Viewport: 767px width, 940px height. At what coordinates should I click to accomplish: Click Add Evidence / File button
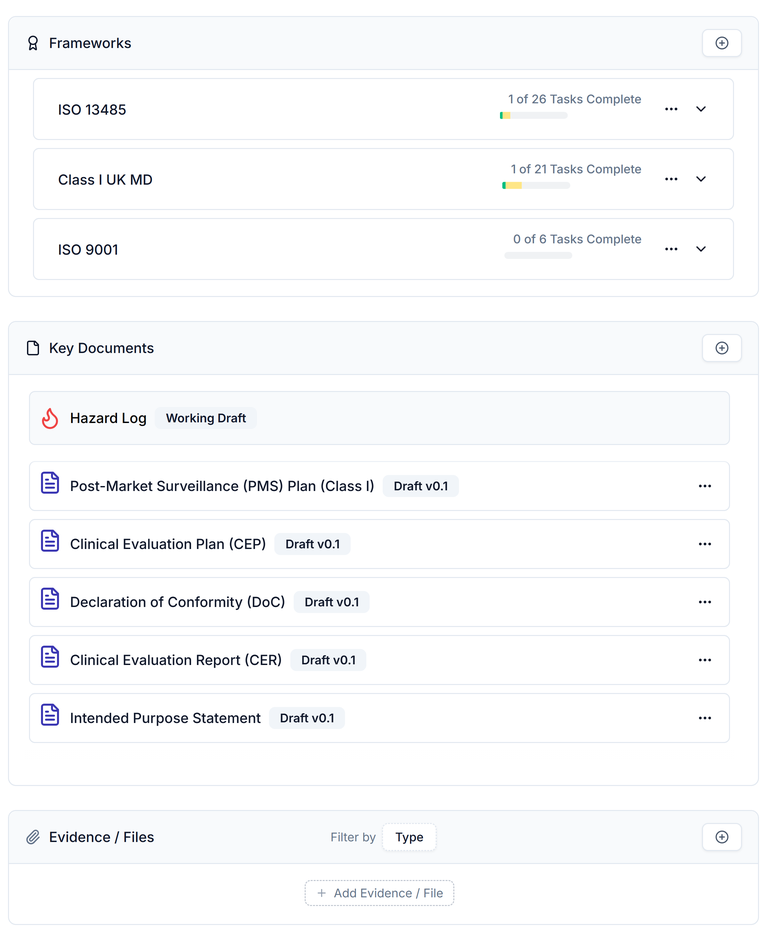pos(379,893)
